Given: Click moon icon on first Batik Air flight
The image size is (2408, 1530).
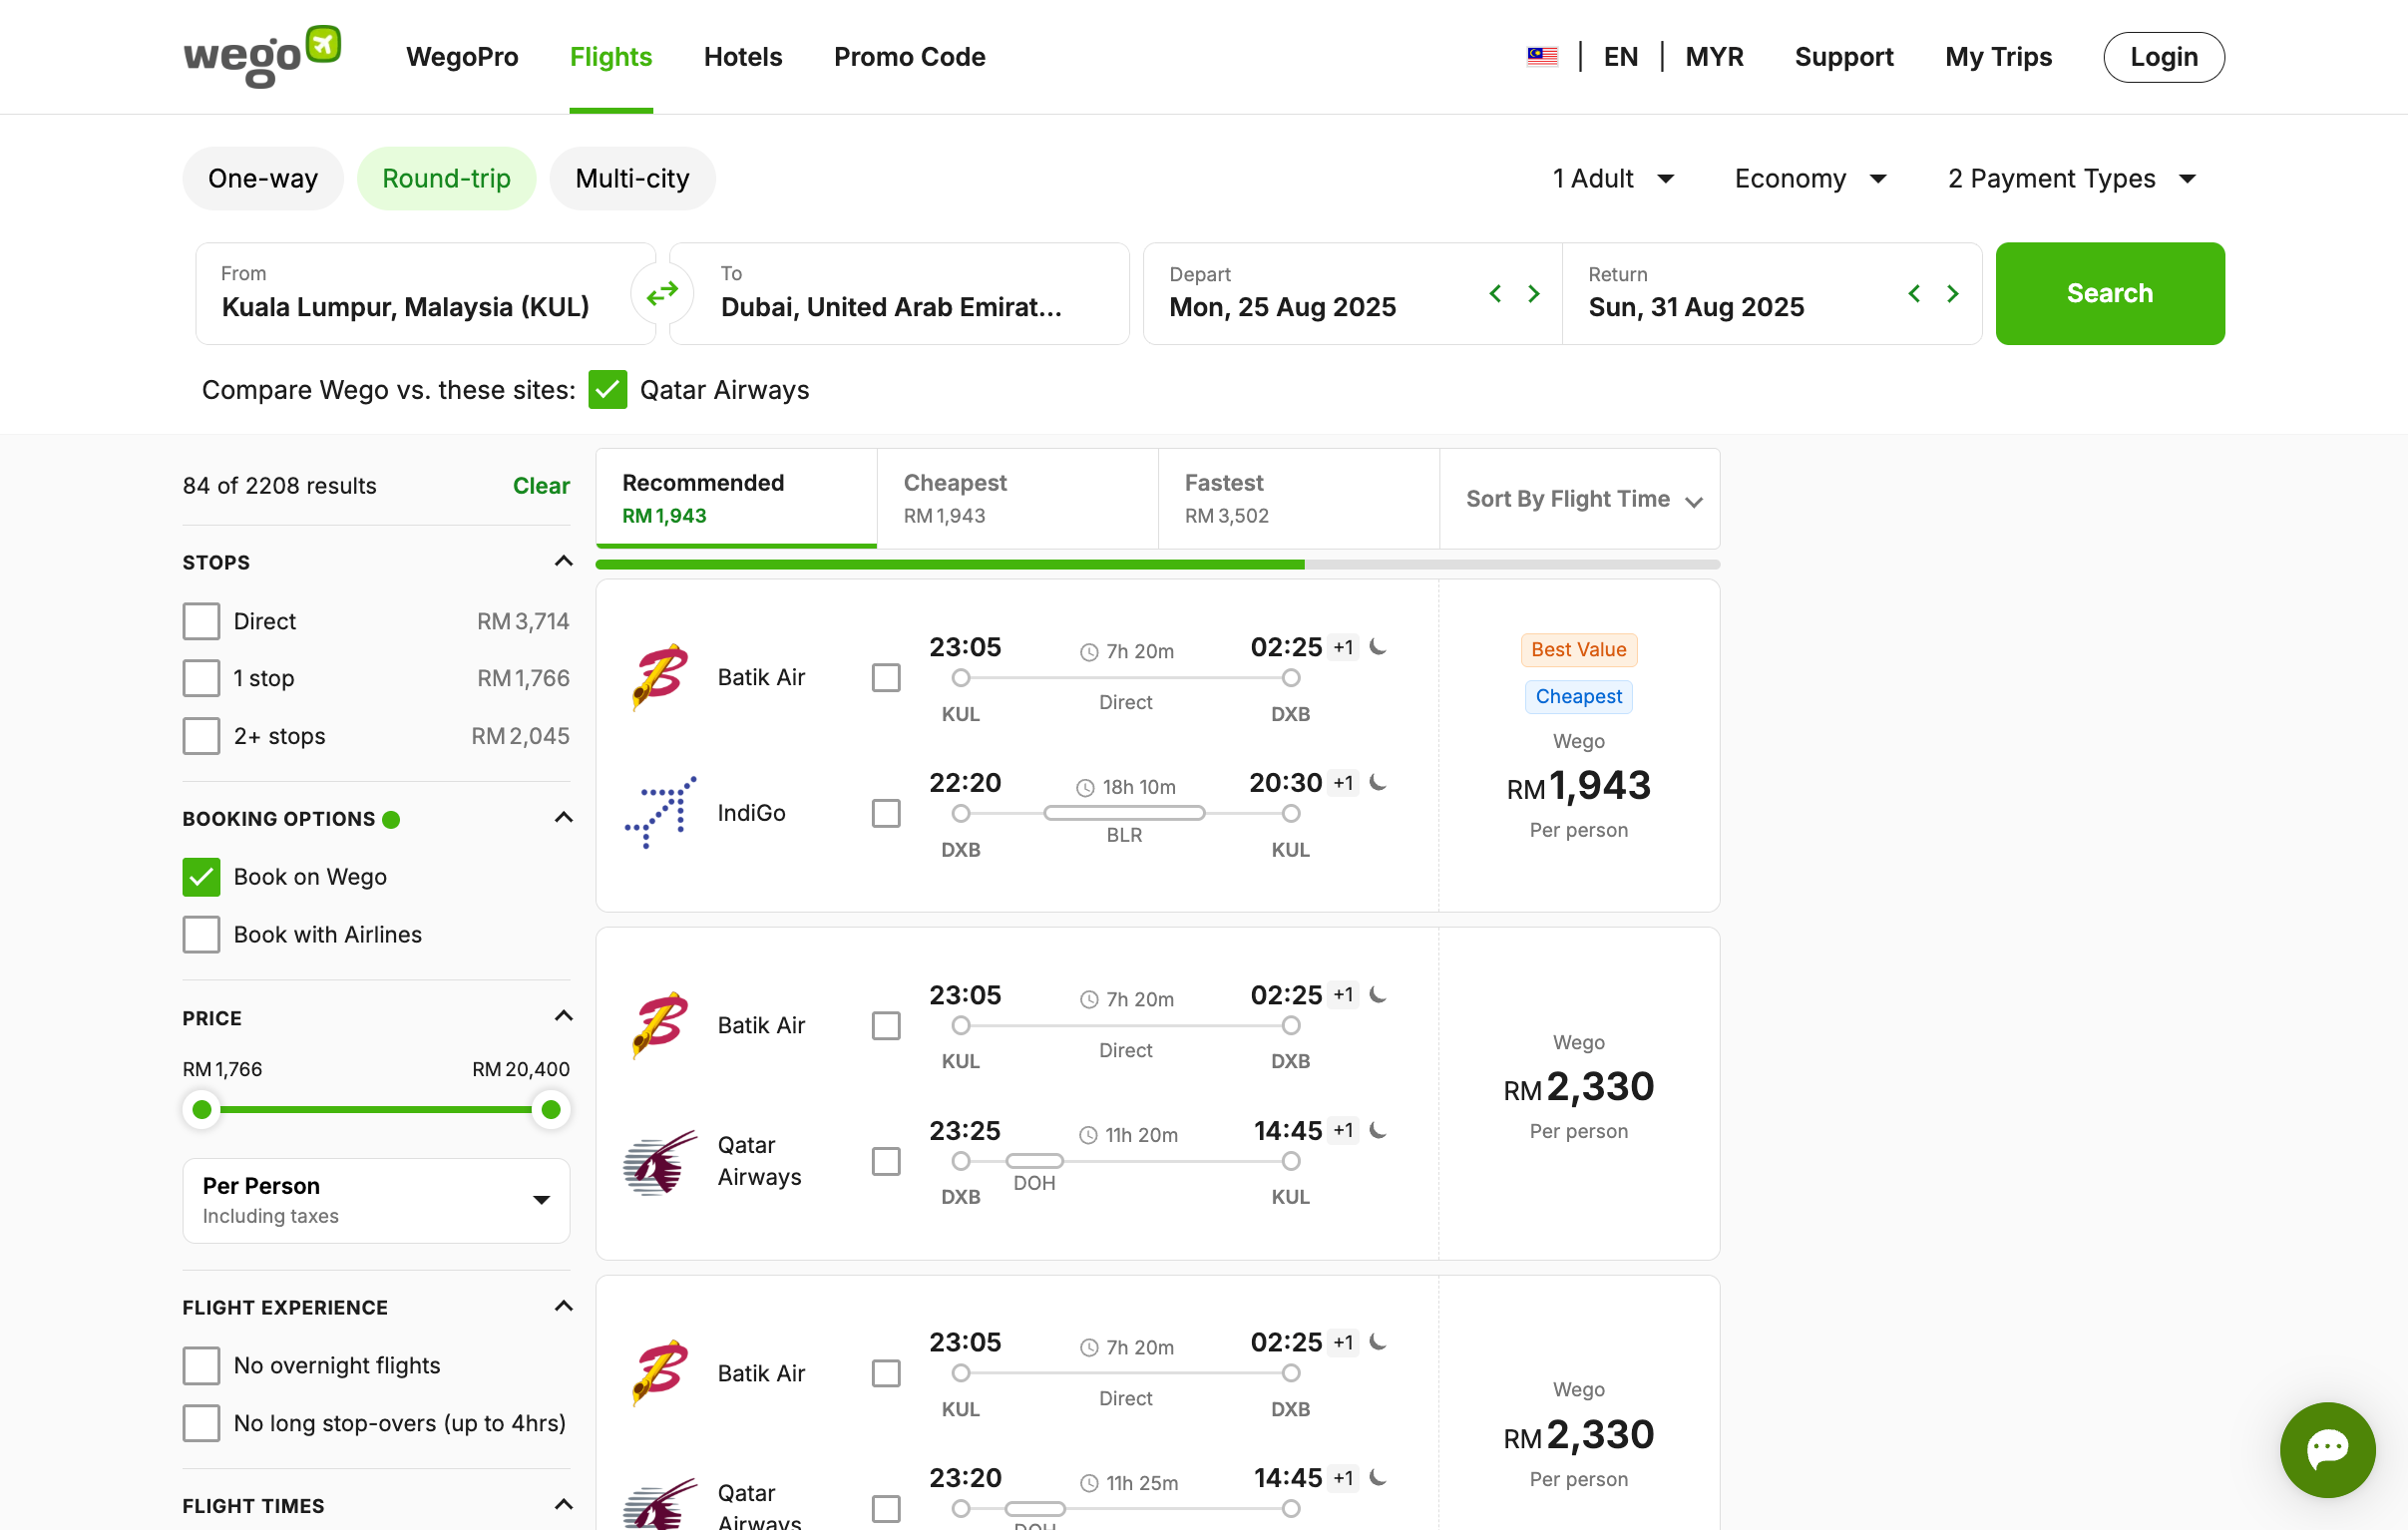Looking at the screenshot, I should click(1378, 647).
